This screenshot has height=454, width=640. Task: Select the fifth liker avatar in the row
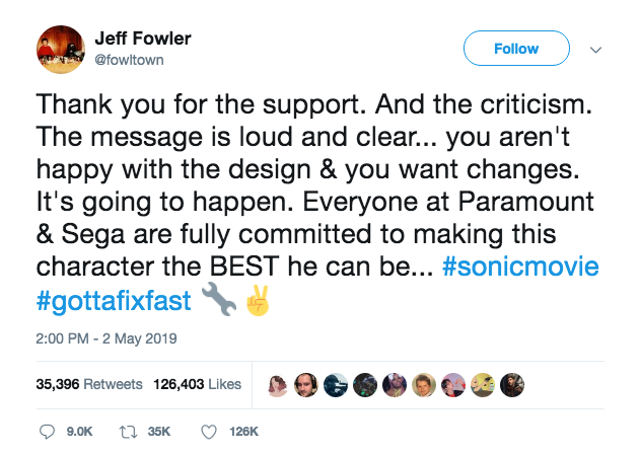pos(394,384)
